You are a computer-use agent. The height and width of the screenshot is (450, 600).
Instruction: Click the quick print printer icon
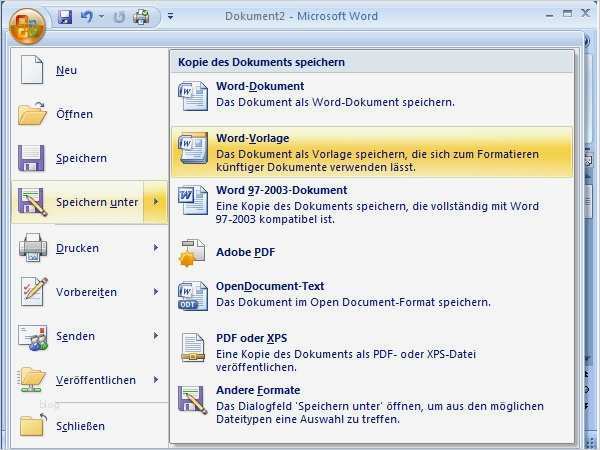141,17
